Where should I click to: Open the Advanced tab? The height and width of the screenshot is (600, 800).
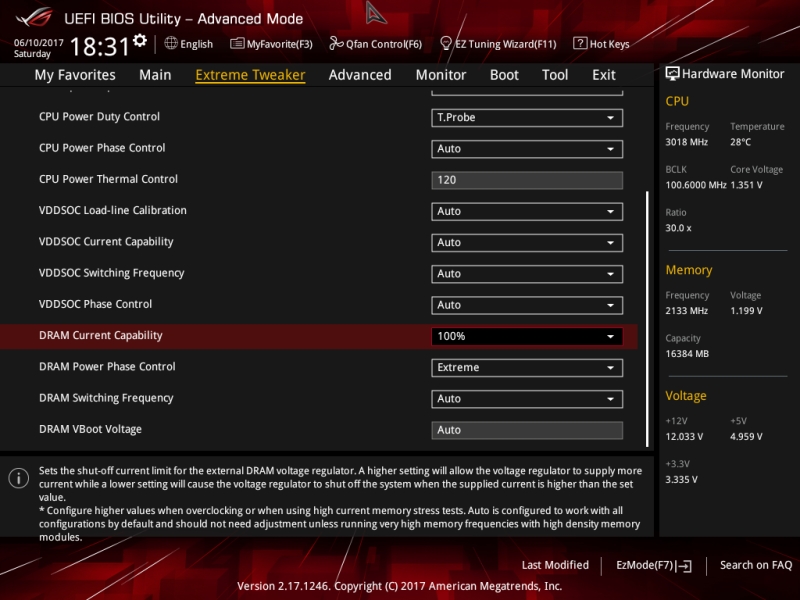(x=360, y=75)
